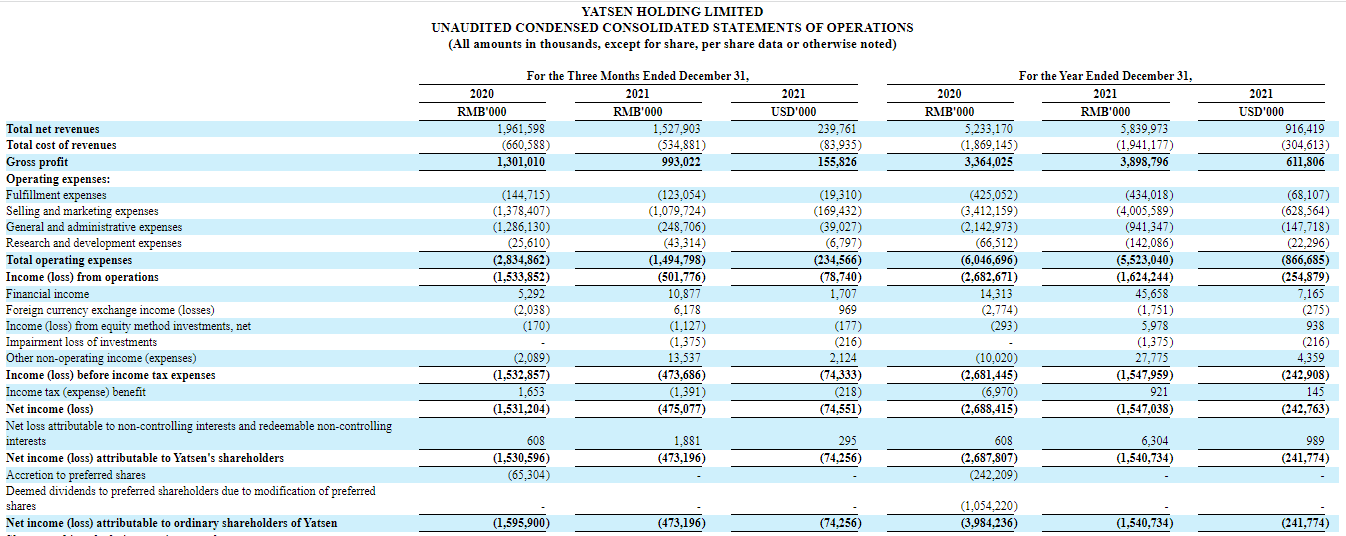The width and height of the screenshot is (1346, 536).
Task: Click the 'Fulfillment expenses' label
Action: 56,195
